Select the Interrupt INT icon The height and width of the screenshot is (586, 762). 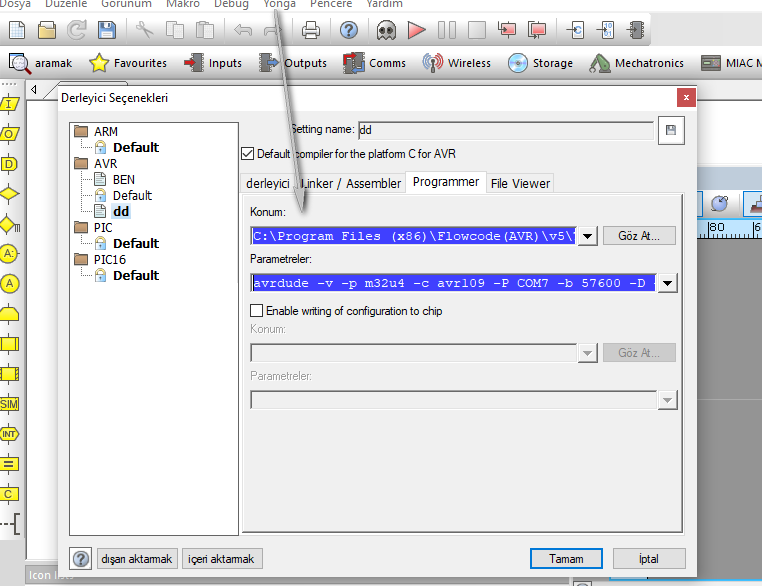point(9,434)
